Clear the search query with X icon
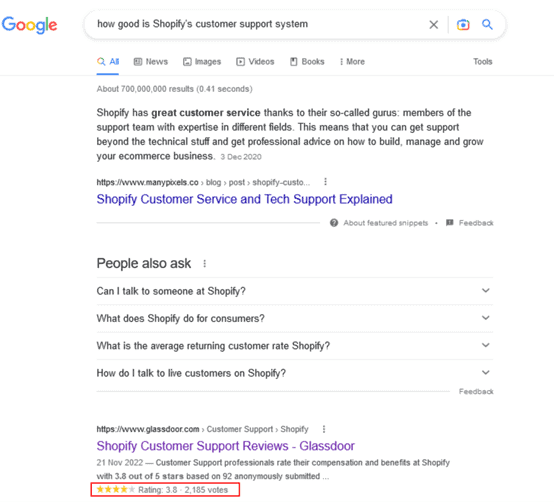Screen dimensions: 554x502 click(x=434, y=25)
